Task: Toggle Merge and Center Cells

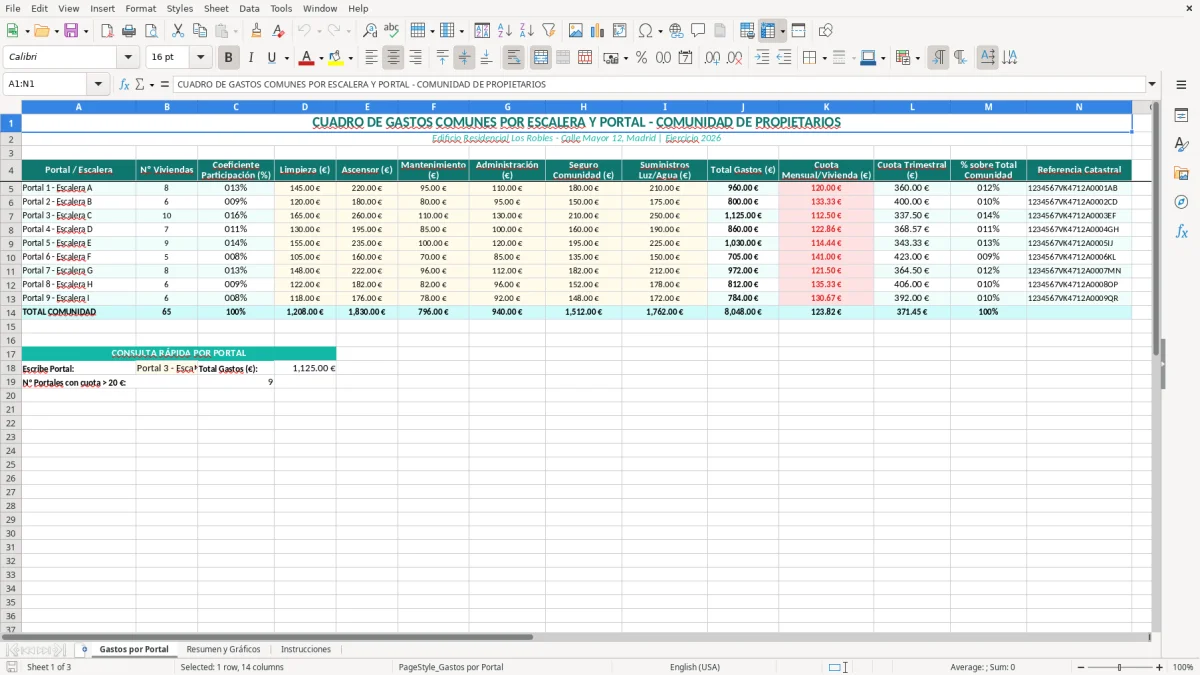Action: click(541, 58)
